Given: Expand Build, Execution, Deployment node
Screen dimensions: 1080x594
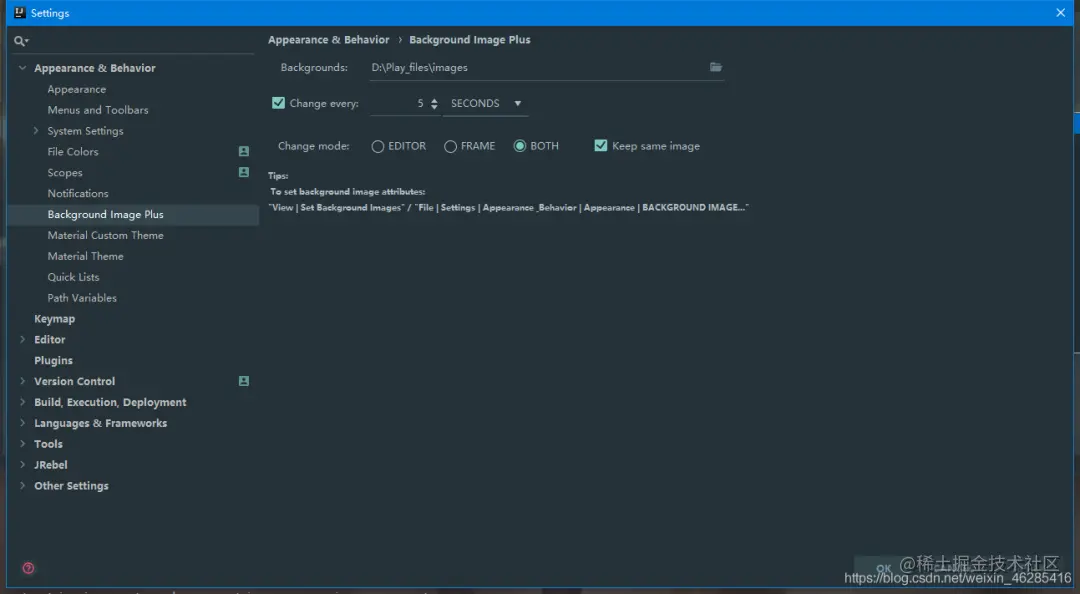Looking at the screenshot, I should 23,402.
